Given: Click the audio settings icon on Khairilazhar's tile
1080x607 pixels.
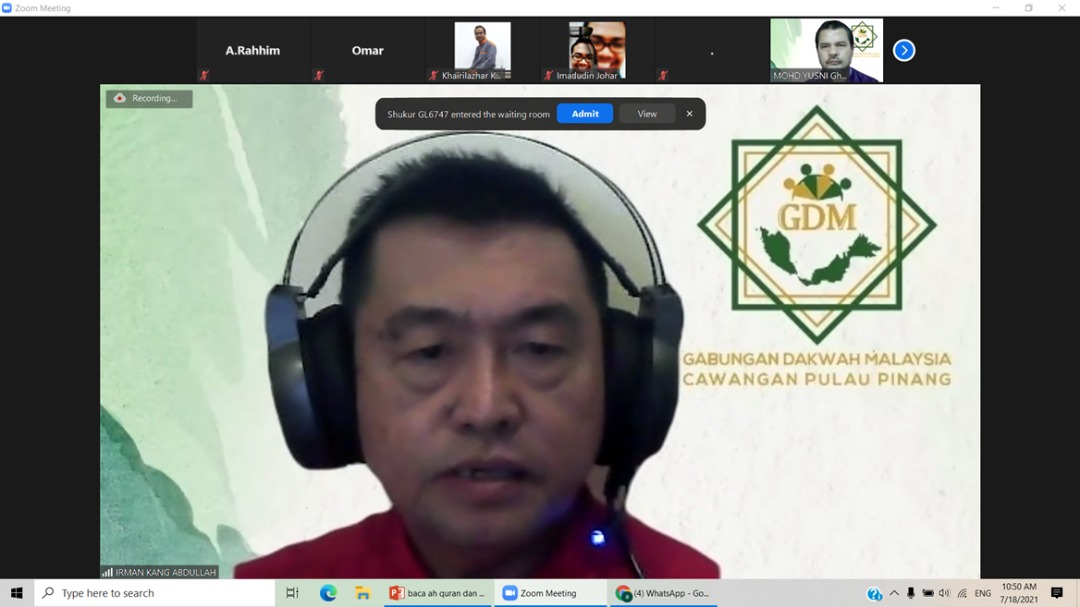Looking at the screenshot, I should pos(506,73).
